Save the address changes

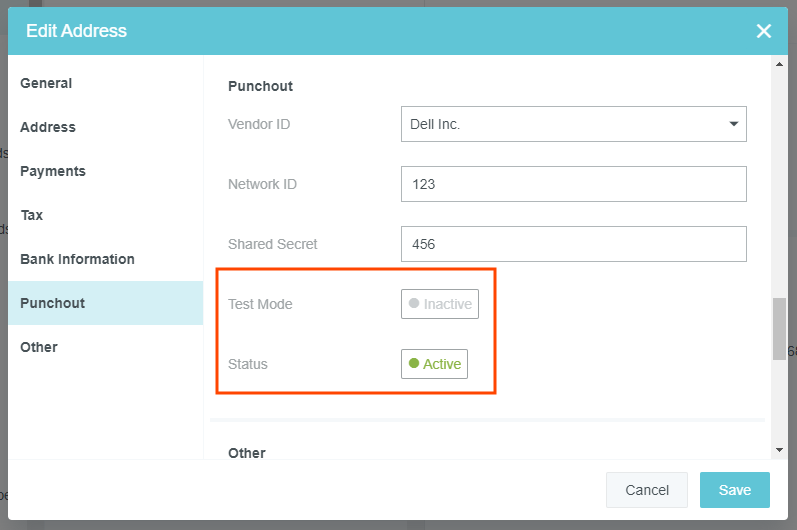tap(734, 490)
